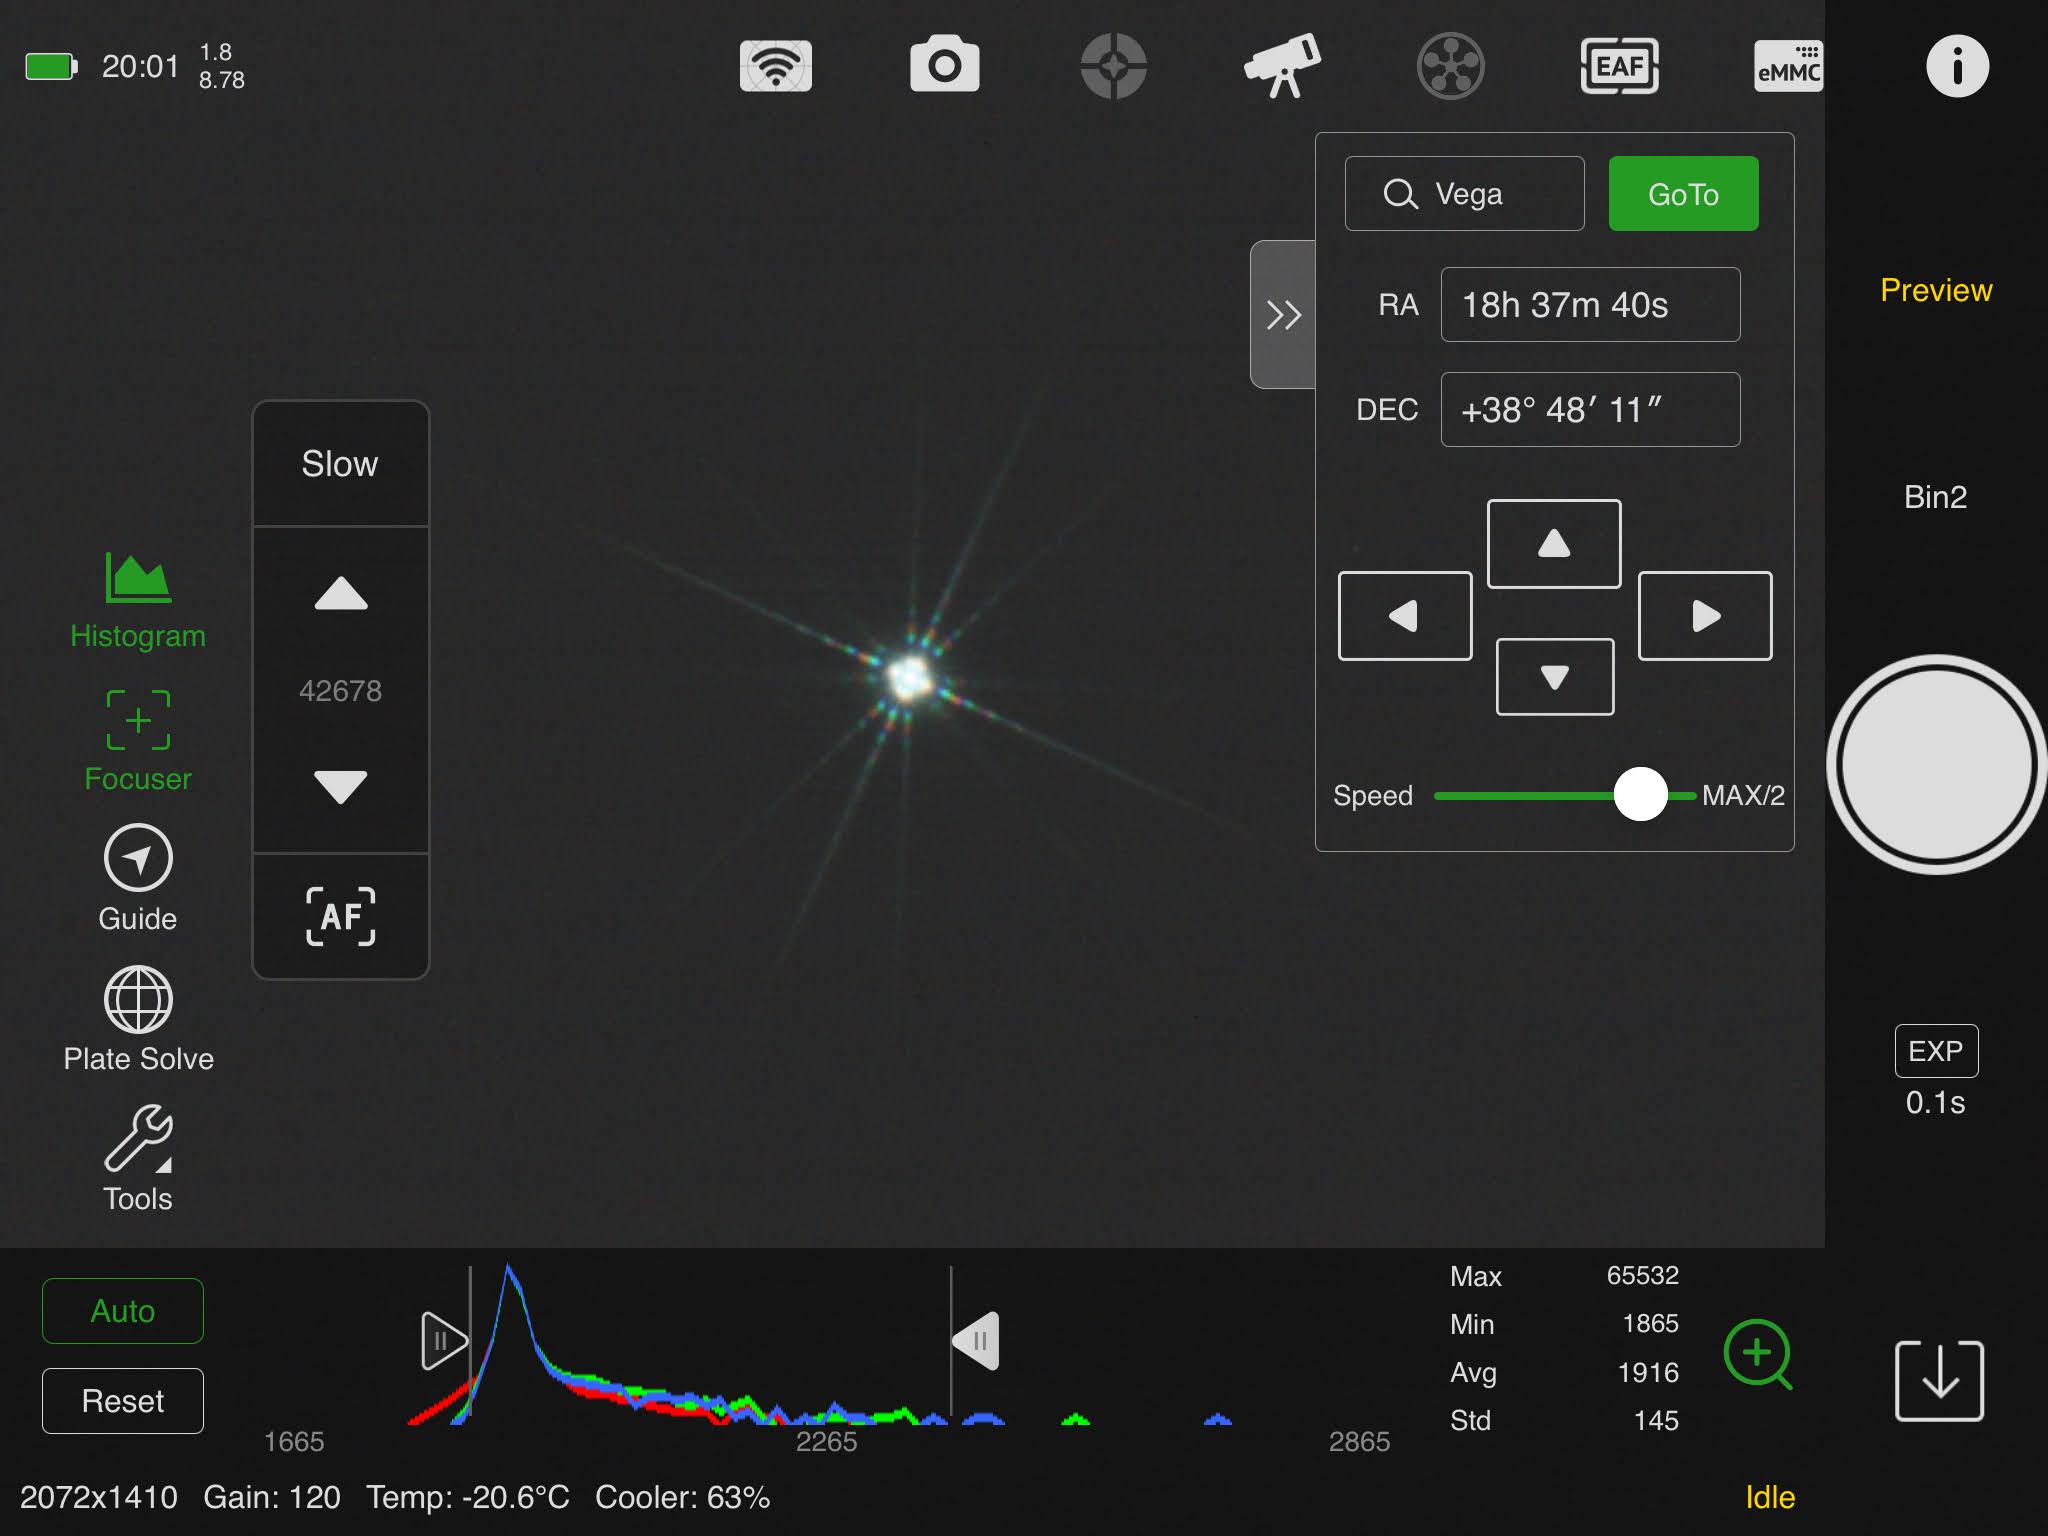Expand the Tools menu
2048x1536 pixels.
point(138,1159)
